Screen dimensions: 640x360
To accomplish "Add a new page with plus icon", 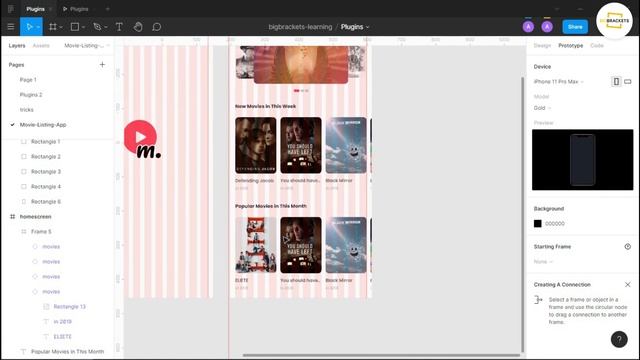I will [102, 64].
